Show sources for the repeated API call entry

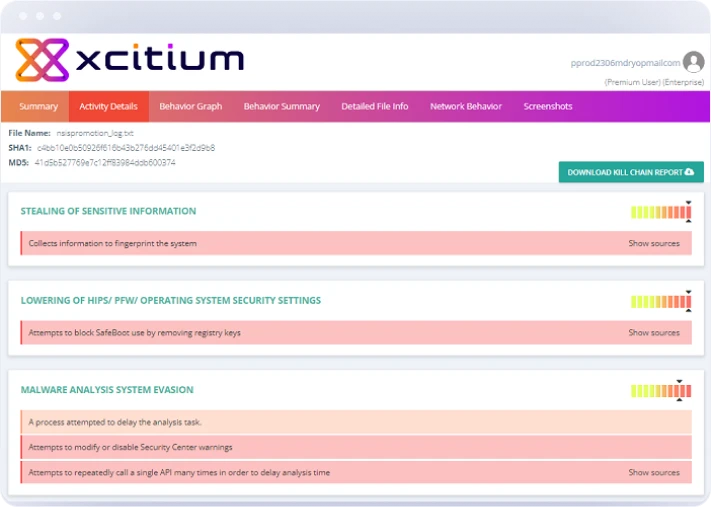click(x=653, y=472)
